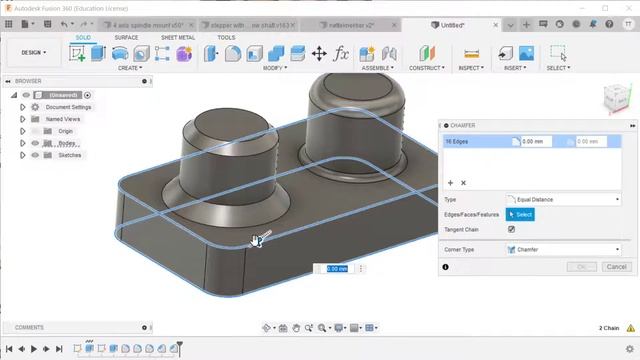Viewport: 640px width, 360px height.
Task: Open the Help question mark icon
Action: click(x=609, y=24)
